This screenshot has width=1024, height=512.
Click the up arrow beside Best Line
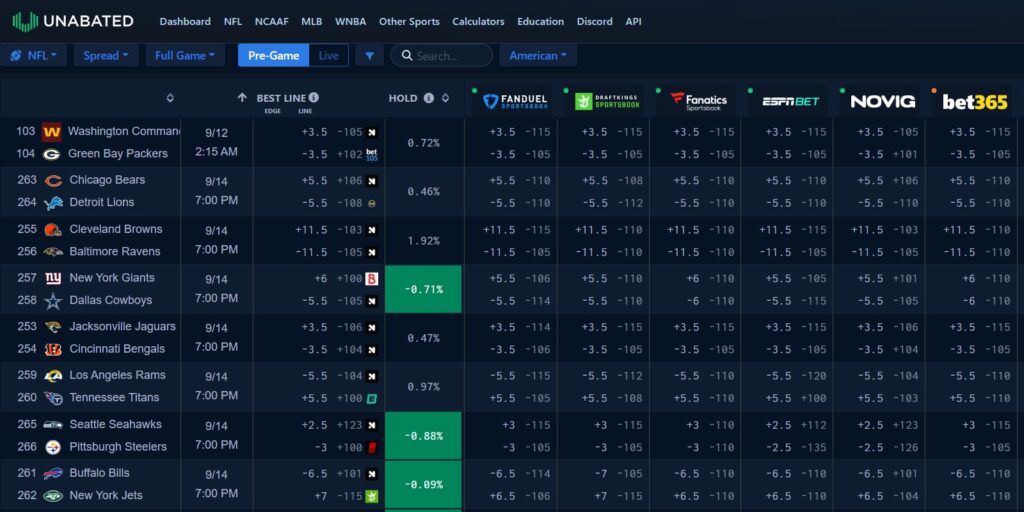(242, 97)
